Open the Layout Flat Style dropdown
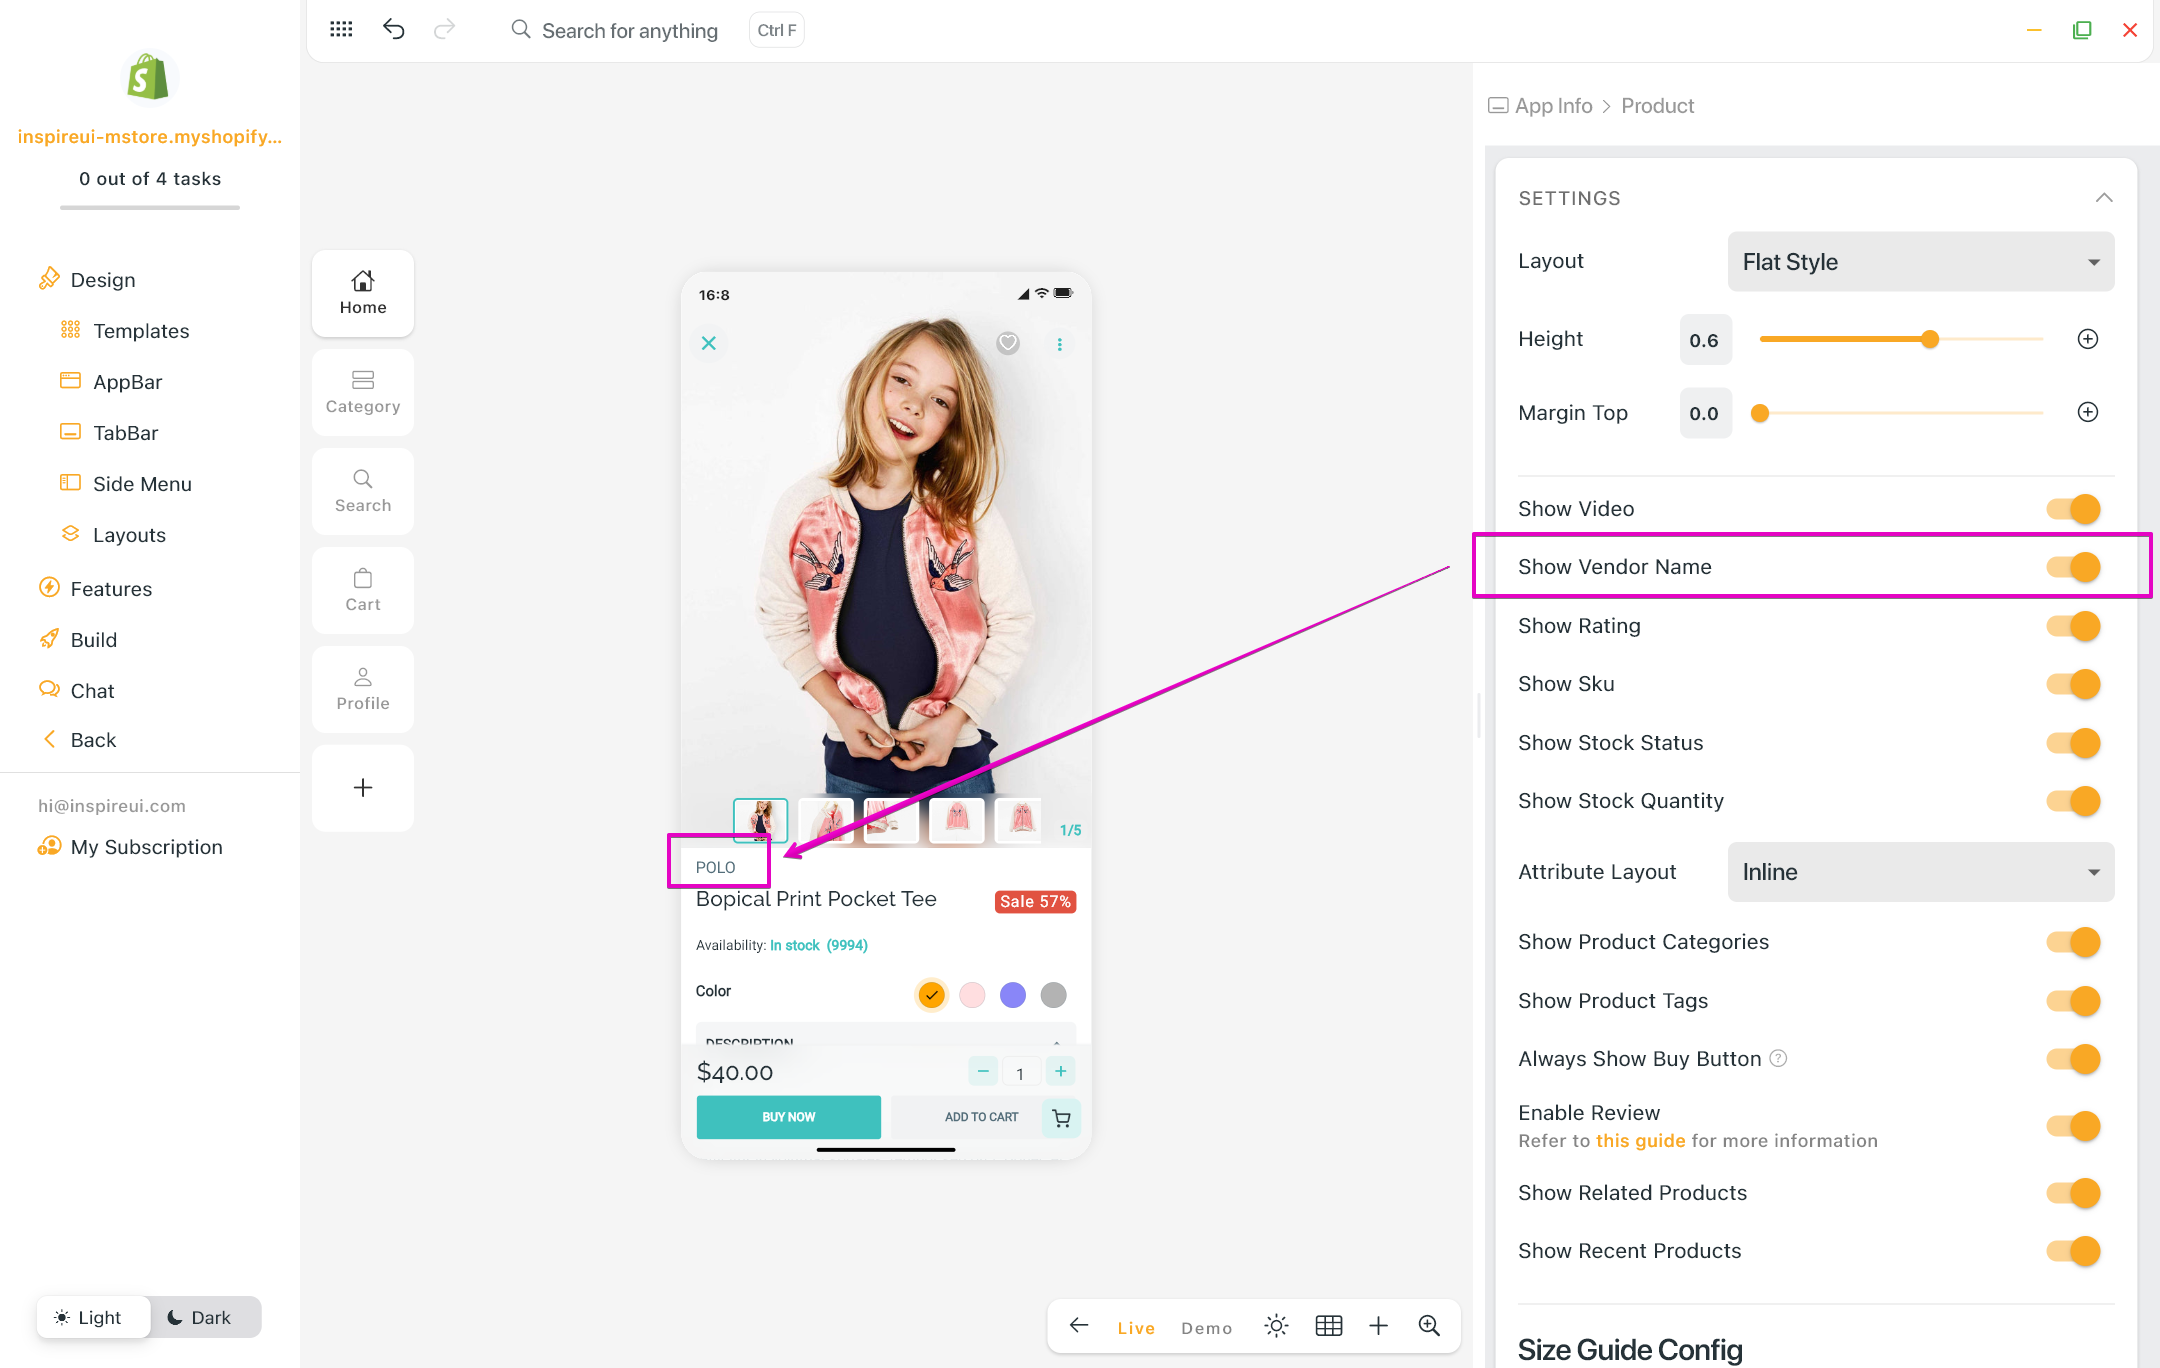2160x1368 pixels. click(1920, 262)
